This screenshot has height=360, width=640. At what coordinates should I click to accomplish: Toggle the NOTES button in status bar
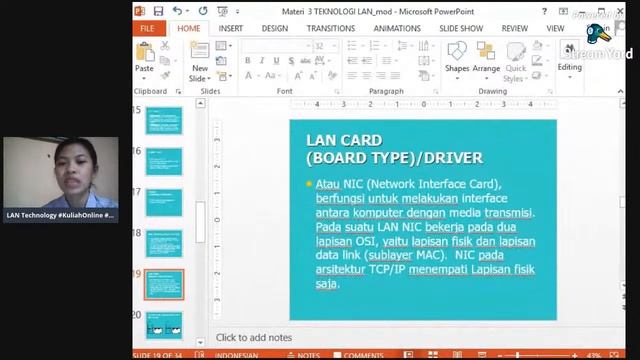tap(304, 356)
